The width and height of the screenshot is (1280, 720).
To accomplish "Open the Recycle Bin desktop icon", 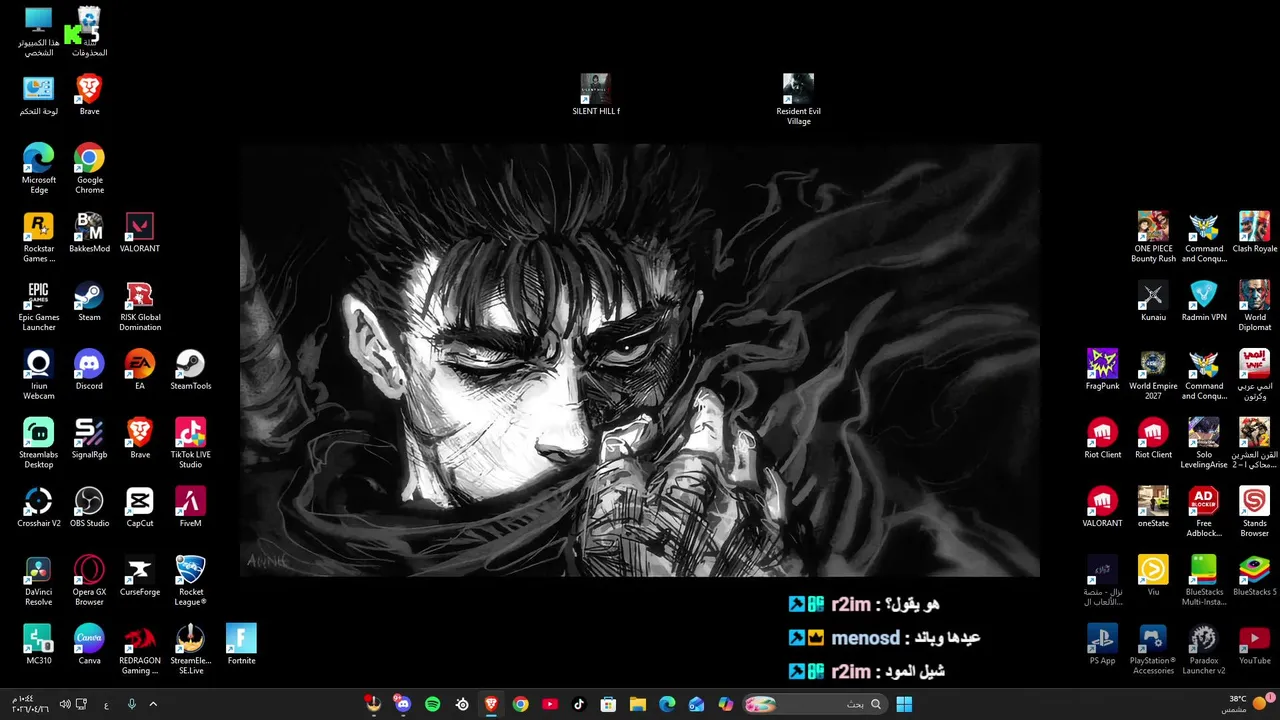I will click(89, 30).
